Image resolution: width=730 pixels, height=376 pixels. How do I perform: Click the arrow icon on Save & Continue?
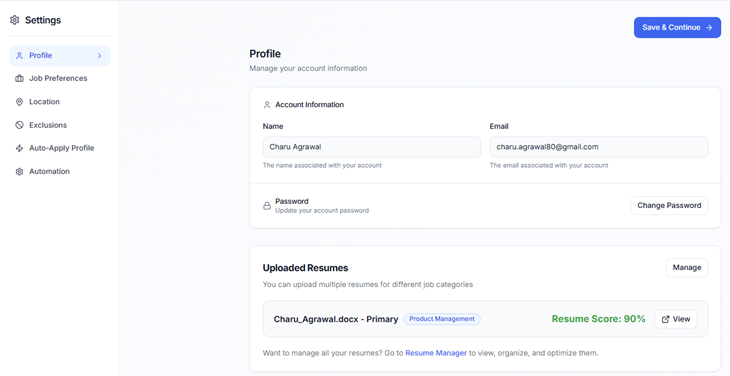[709, 27]
